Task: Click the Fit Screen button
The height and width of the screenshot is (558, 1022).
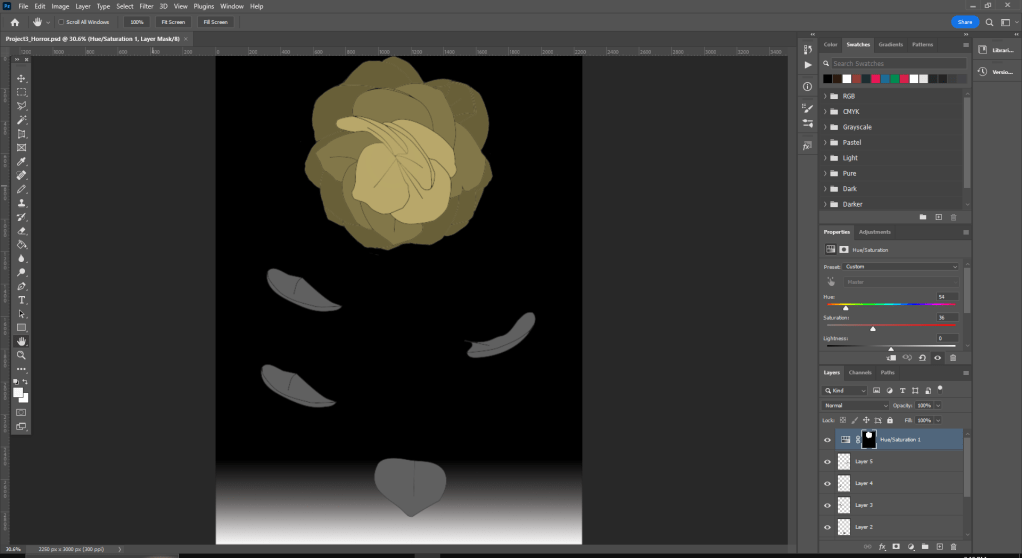Action: click(173, 21)
